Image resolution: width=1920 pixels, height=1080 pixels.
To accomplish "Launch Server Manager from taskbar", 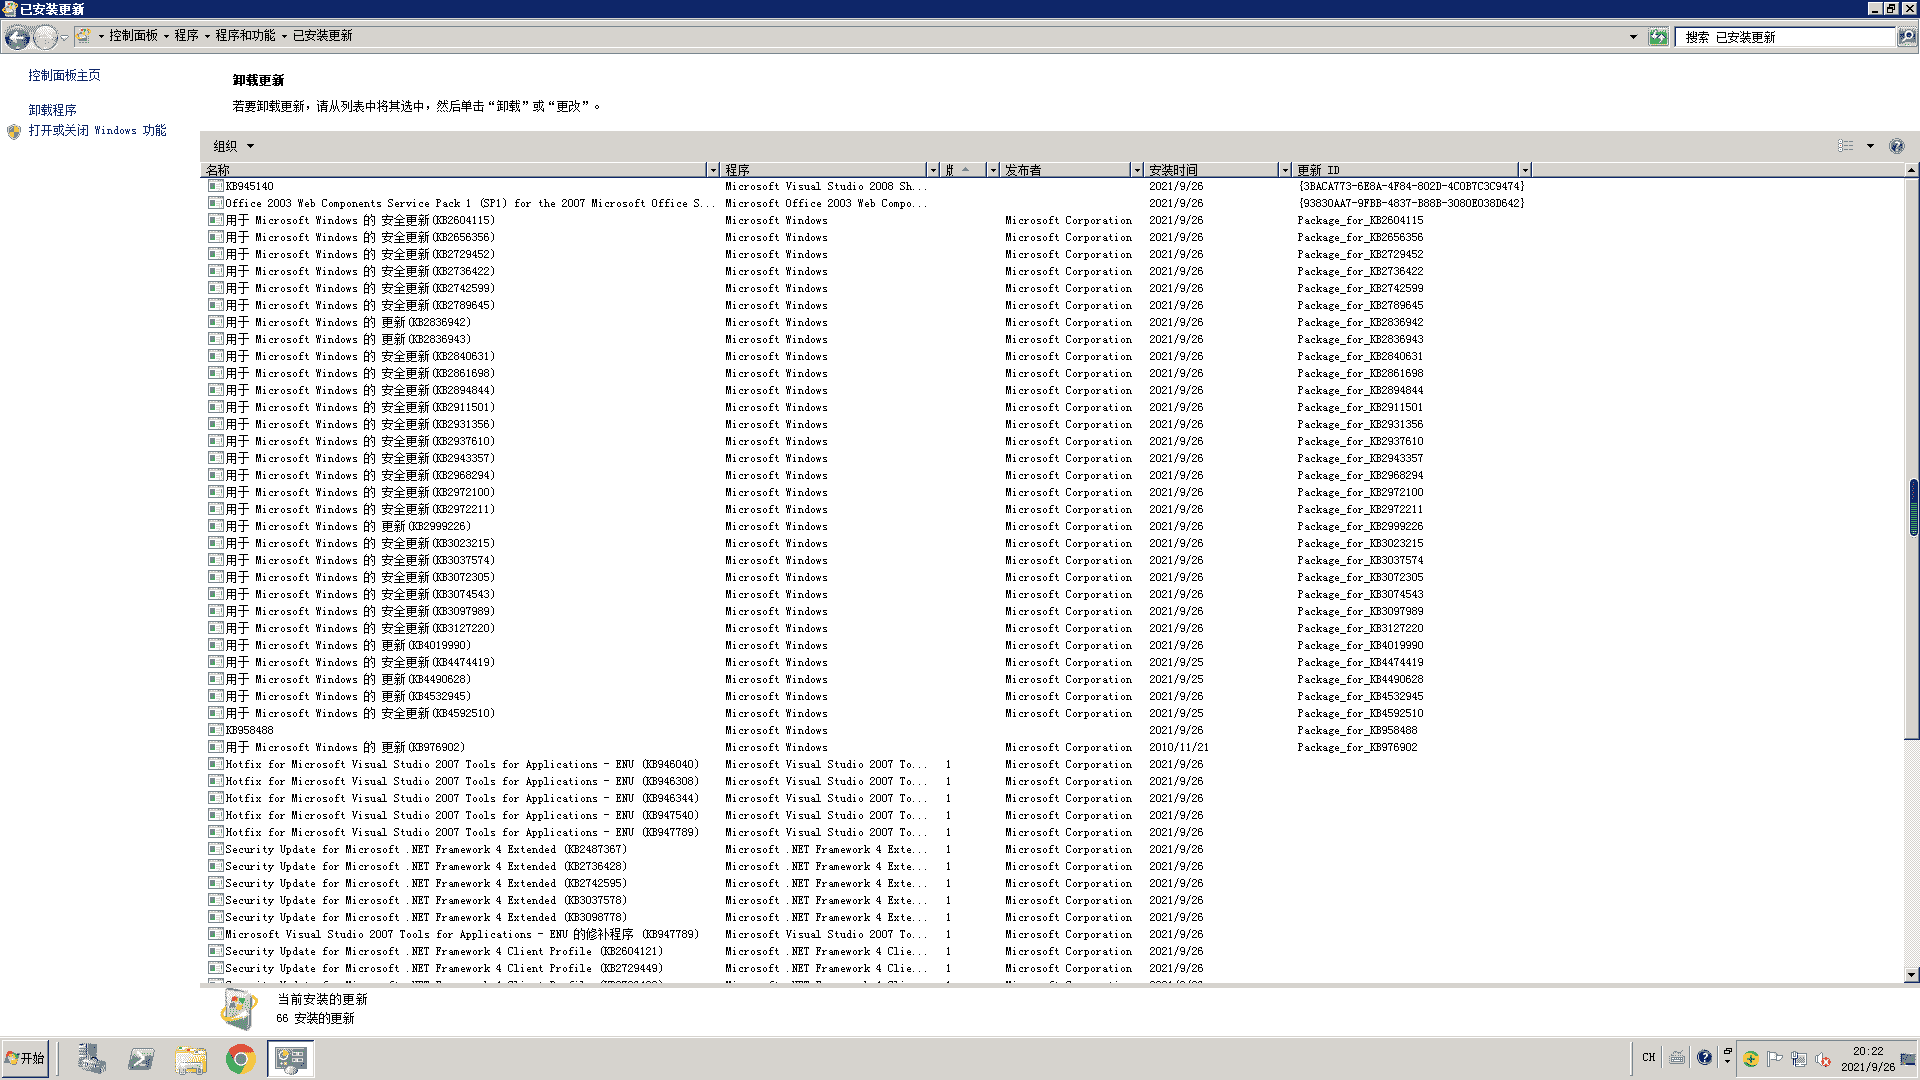I will [x=91, y=1059].
